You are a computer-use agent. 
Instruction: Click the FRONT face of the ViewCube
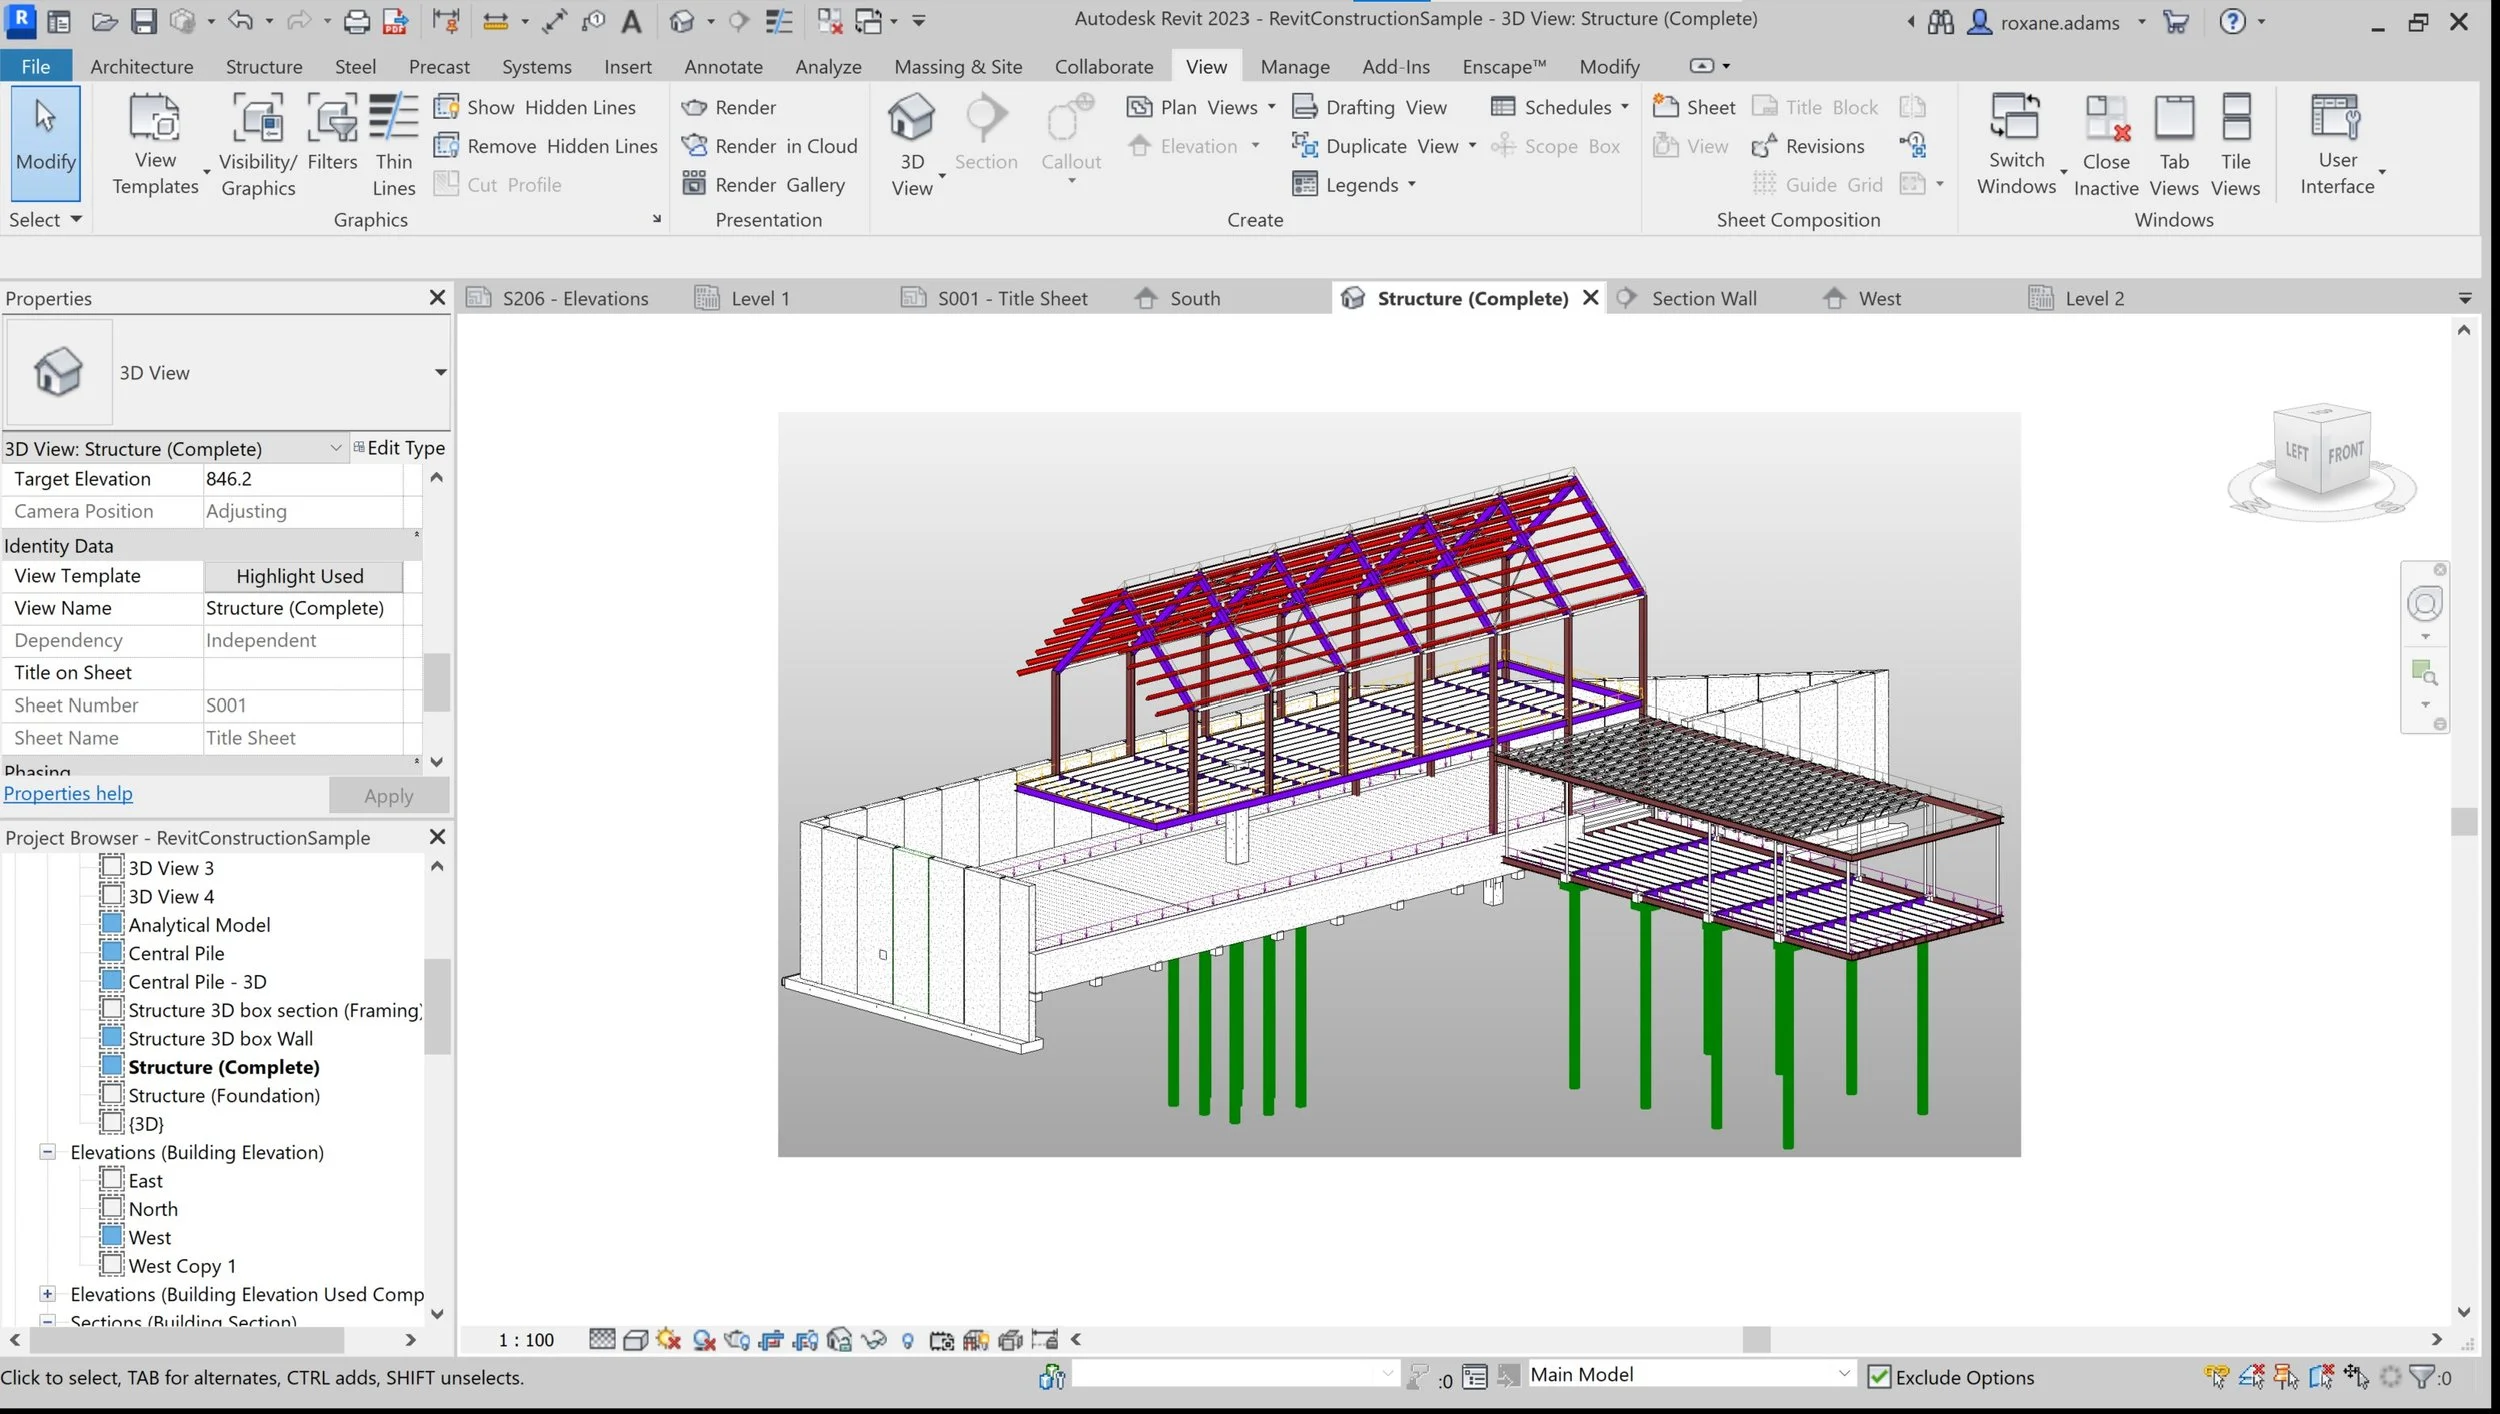pos(2344,455)
